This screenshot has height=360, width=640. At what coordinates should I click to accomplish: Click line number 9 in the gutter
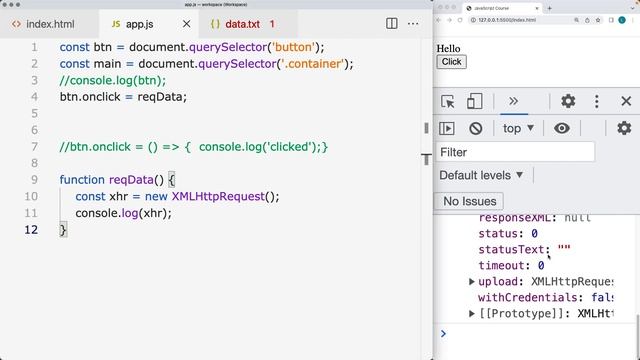click(x=34, y=180)
